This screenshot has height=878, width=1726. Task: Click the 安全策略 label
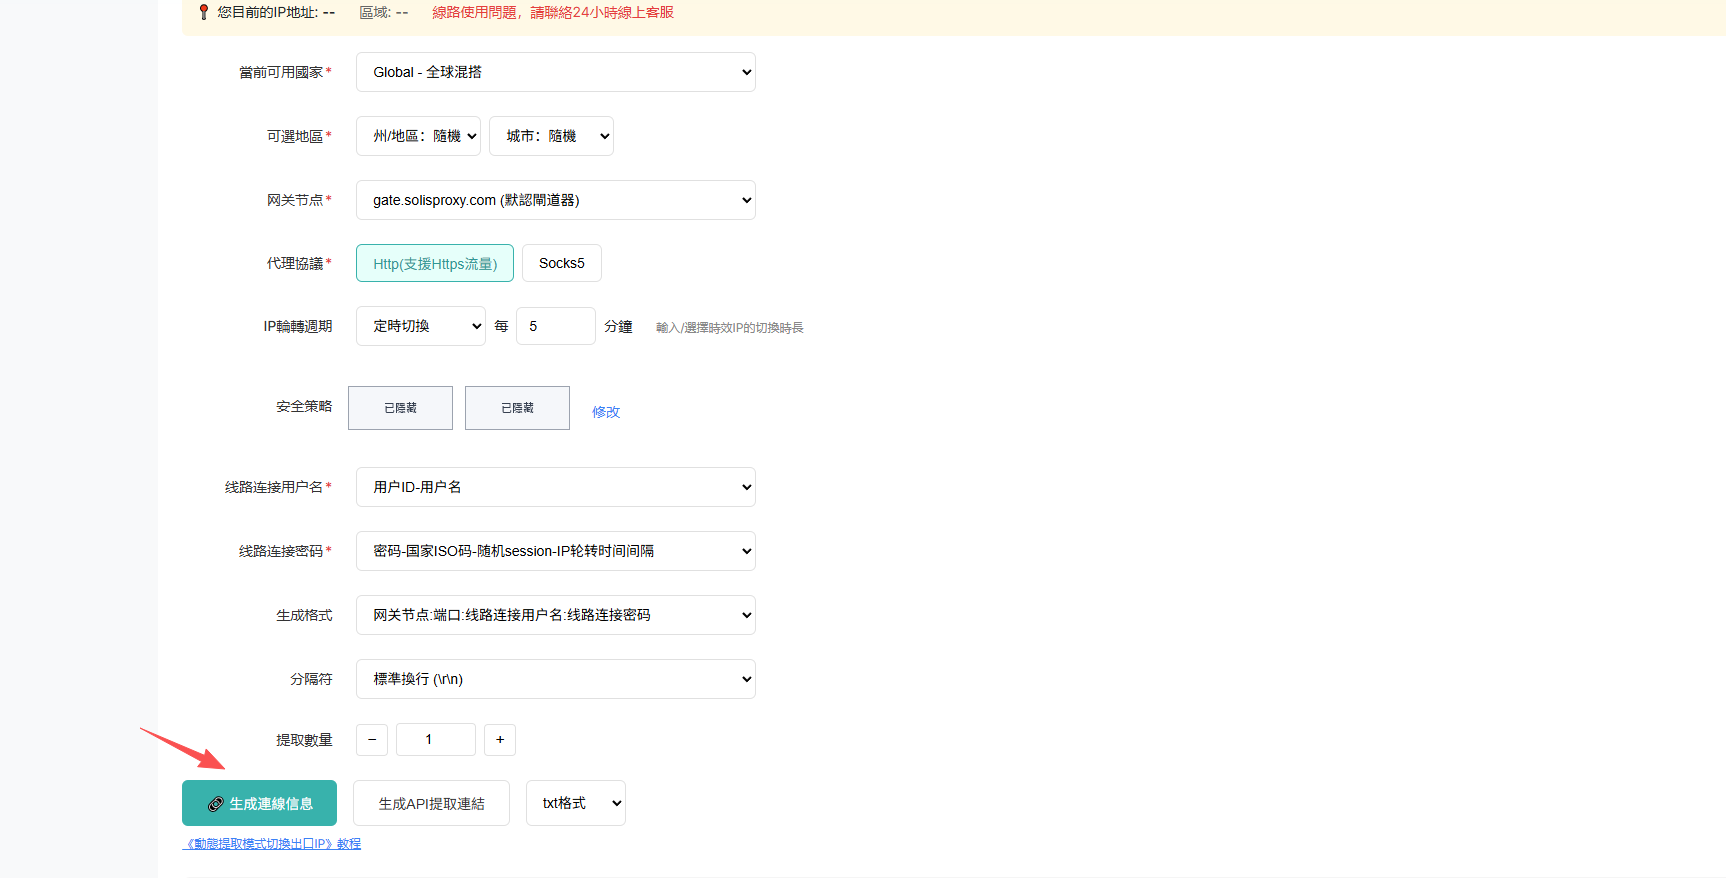pos(304,406)
